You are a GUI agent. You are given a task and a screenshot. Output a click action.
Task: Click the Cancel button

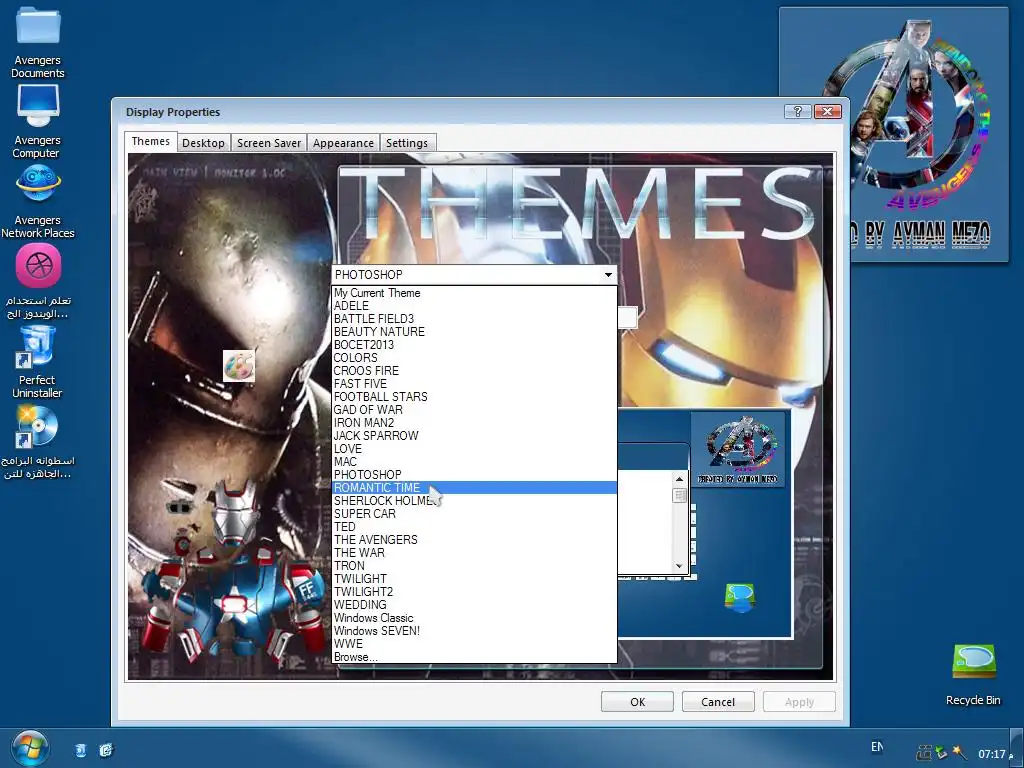718,702
